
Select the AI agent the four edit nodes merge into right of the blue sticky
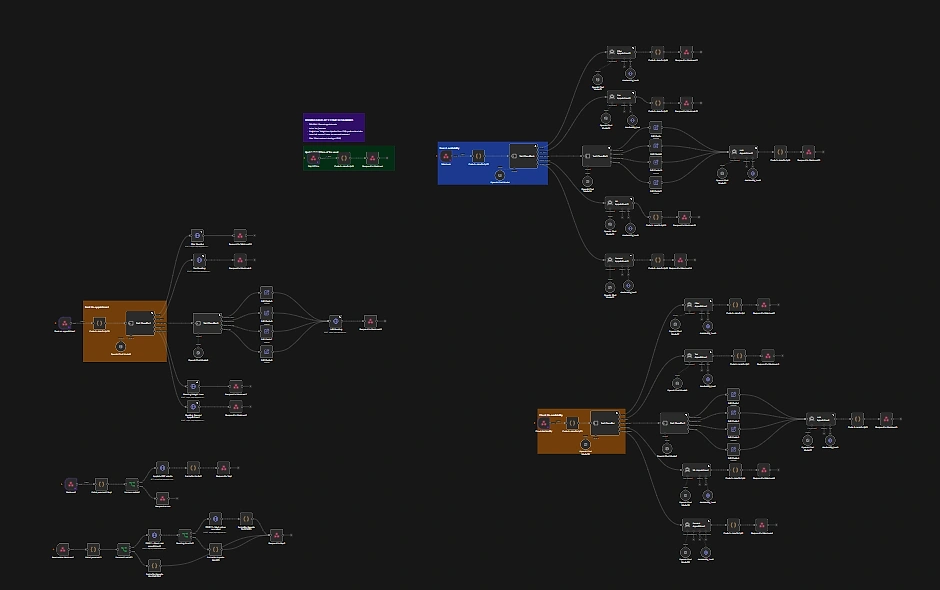(743, 152)
